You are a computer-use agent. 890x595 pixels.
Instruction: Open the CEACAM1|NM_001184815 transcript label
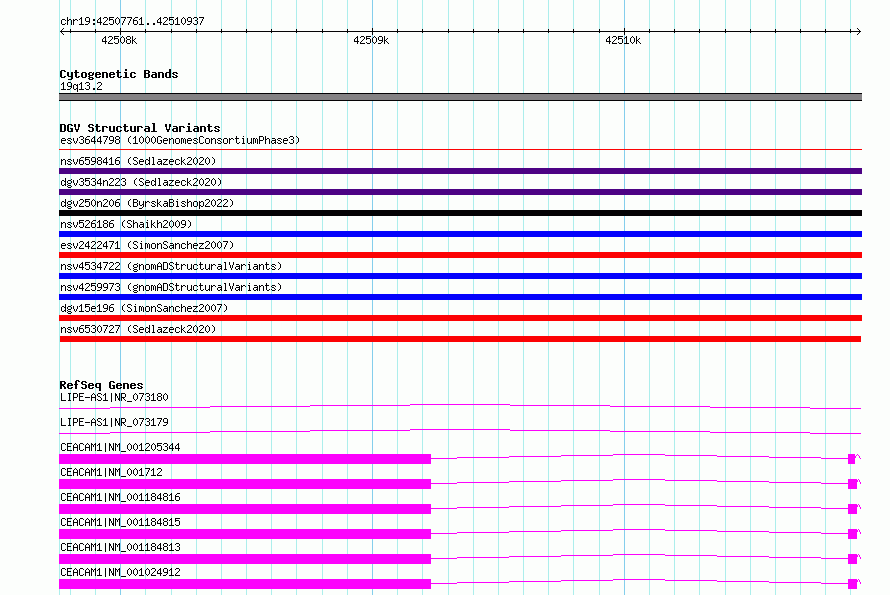click(120, 522)
